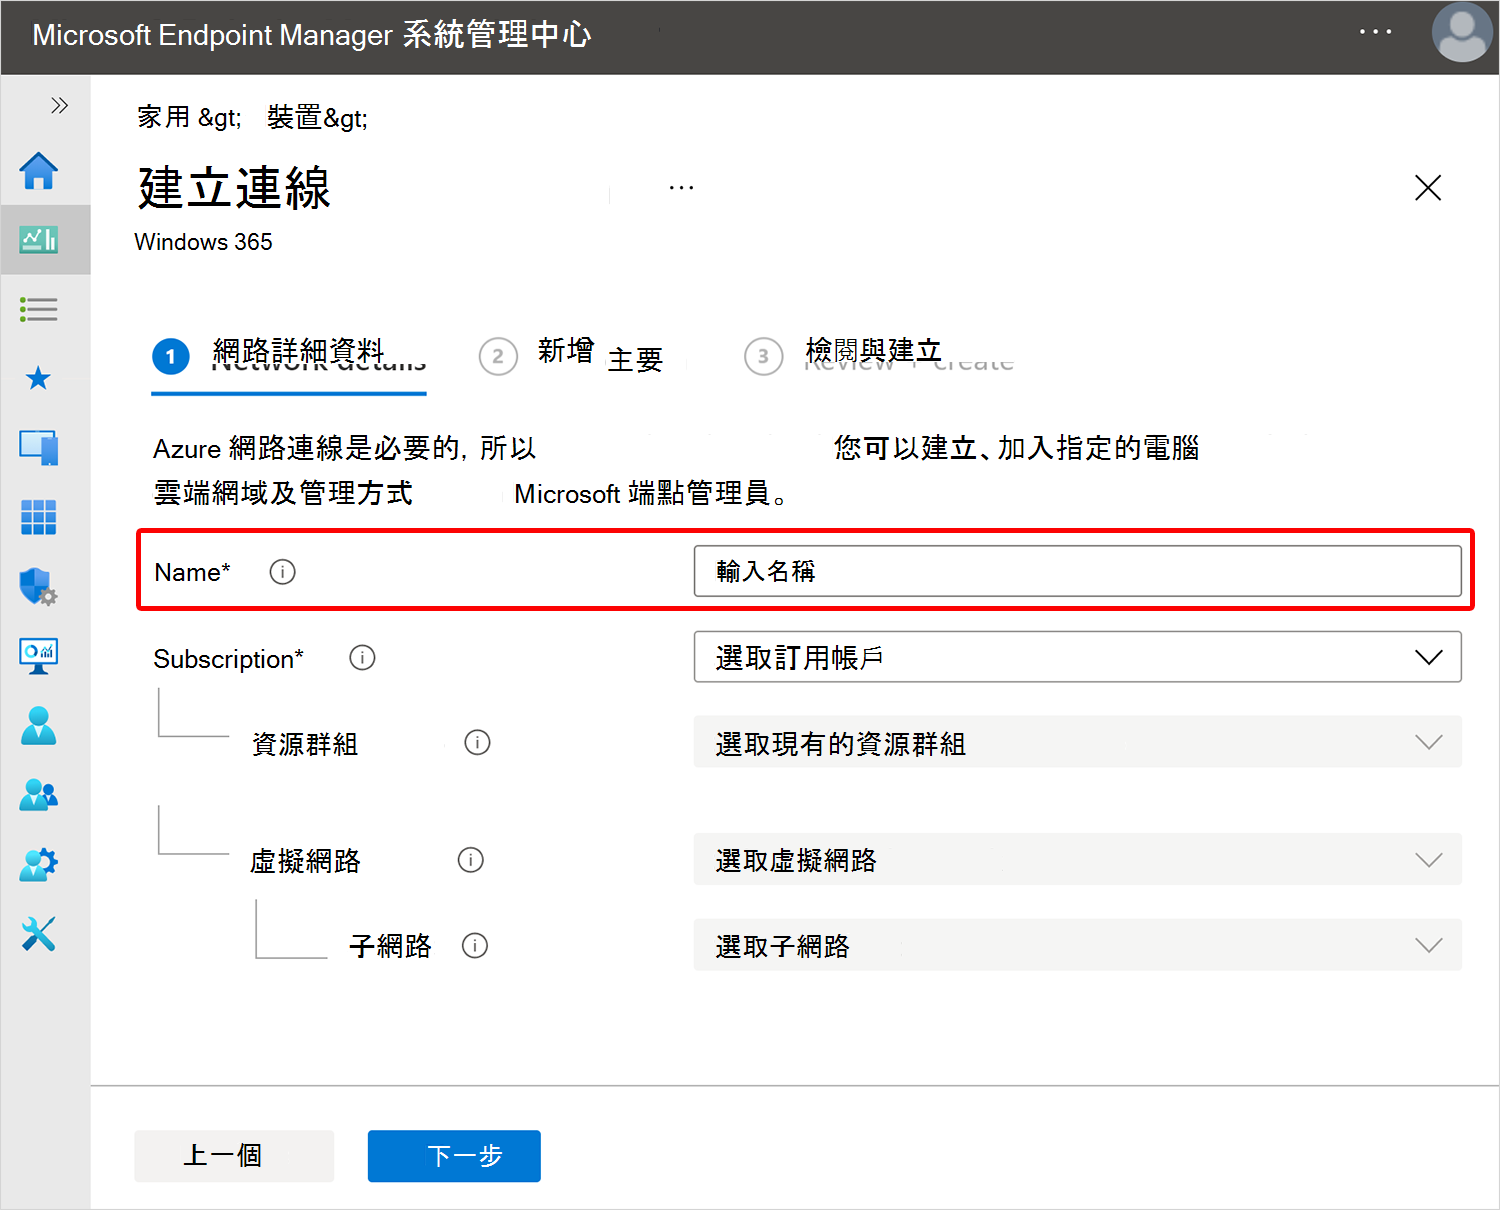Open Reports monitor icon in sidebar
The image size is (1500, 1210).
tap(39, 656)
